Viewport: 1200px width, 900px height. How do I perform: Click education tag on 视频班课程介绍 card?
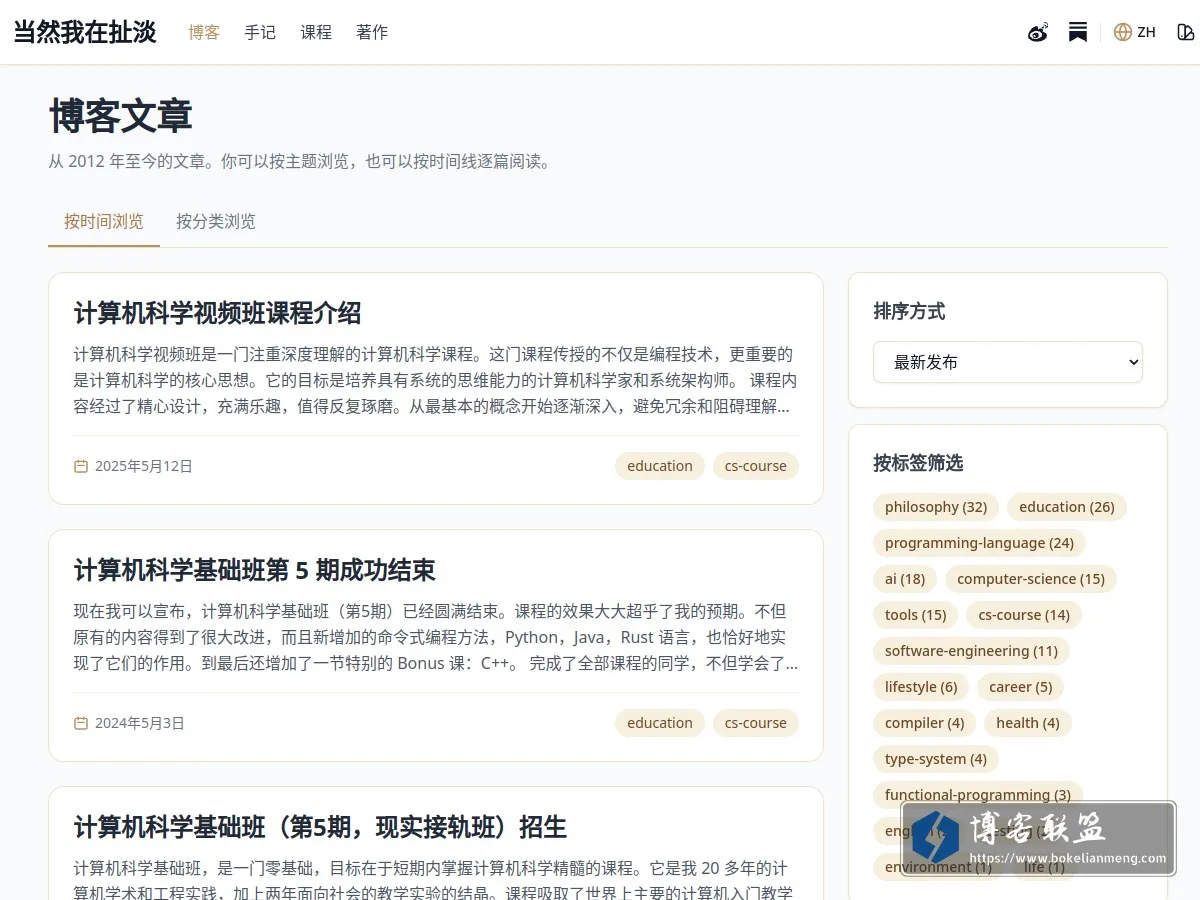[660, 466]
